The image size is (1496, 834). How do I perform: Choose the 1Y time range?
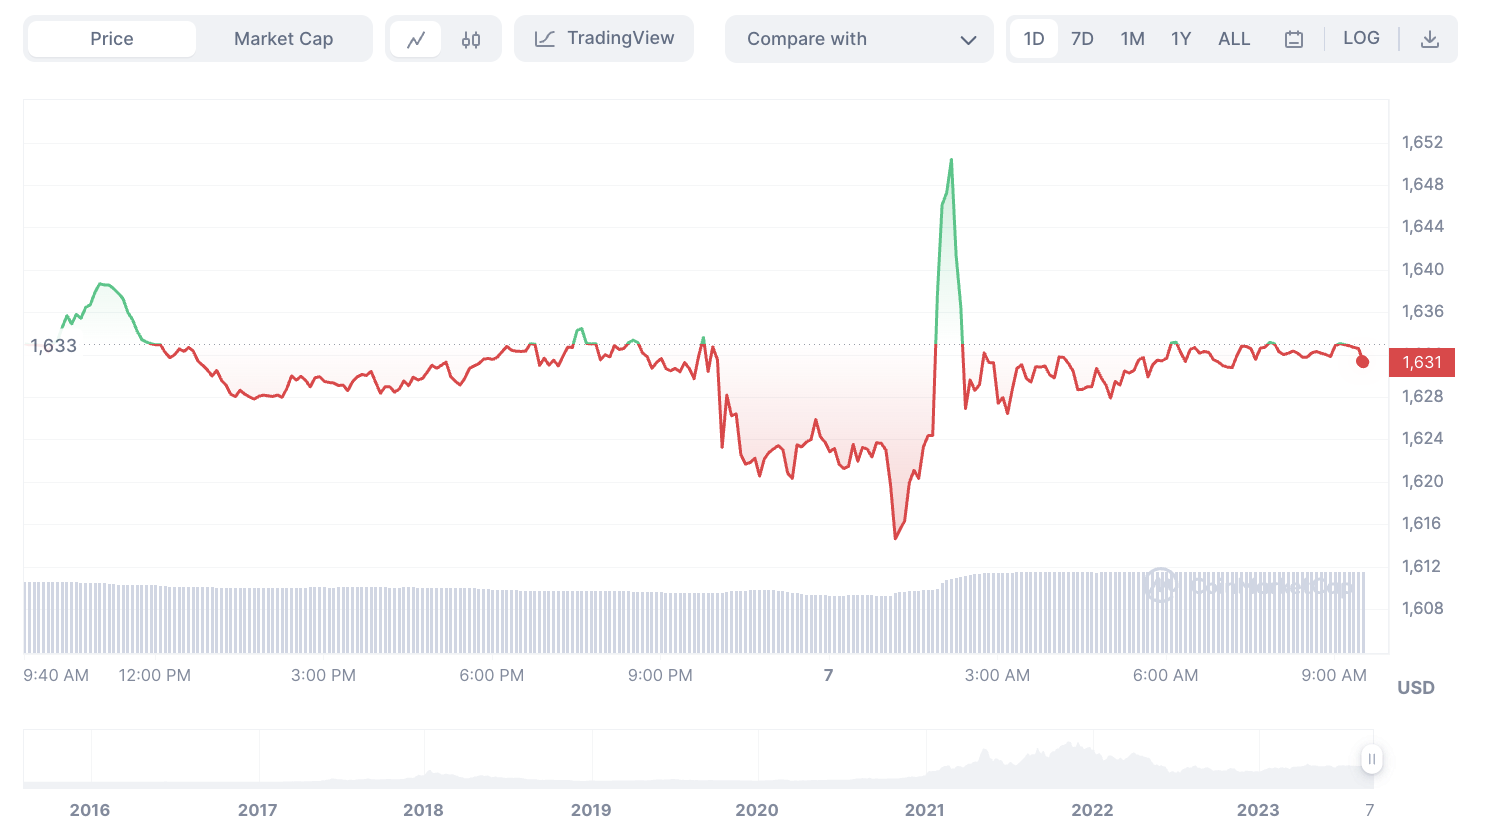tap(1181, 39)
